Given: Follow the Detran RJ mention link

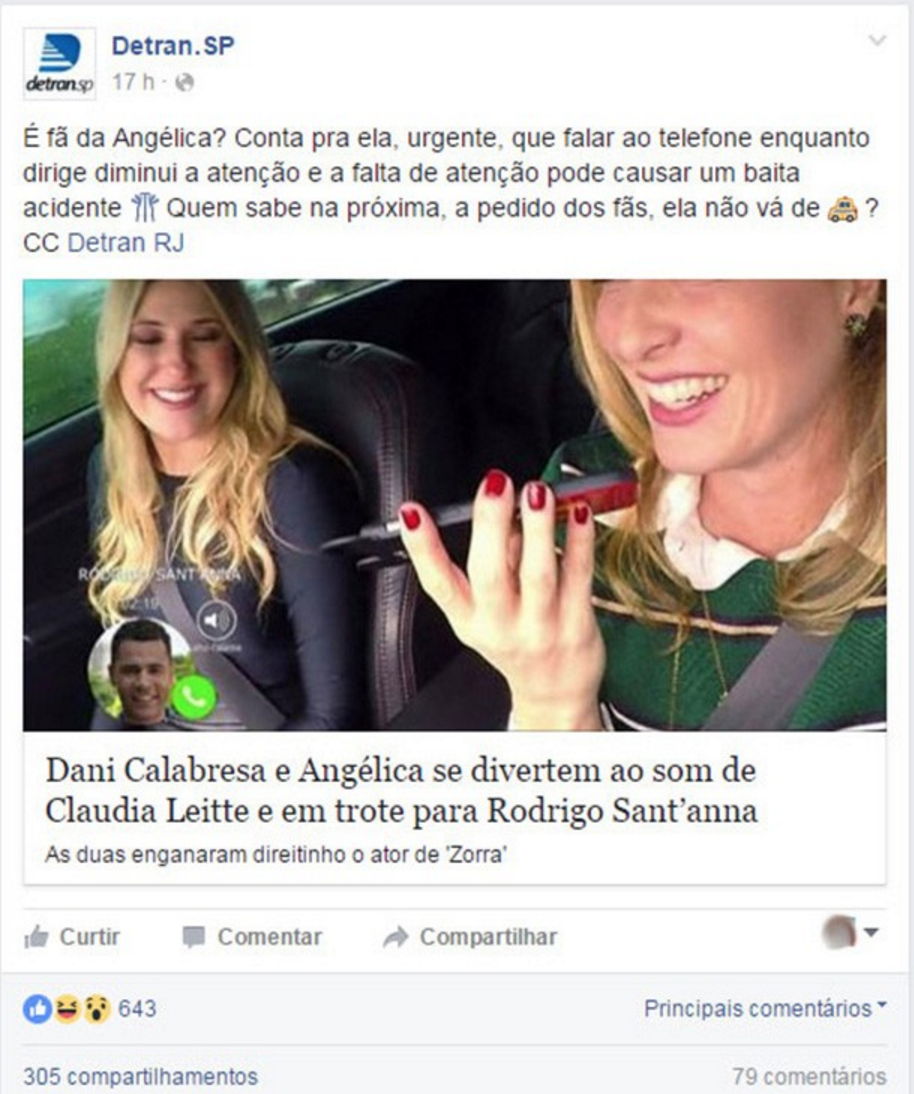Looking at the screenshot, I should 126,243.
